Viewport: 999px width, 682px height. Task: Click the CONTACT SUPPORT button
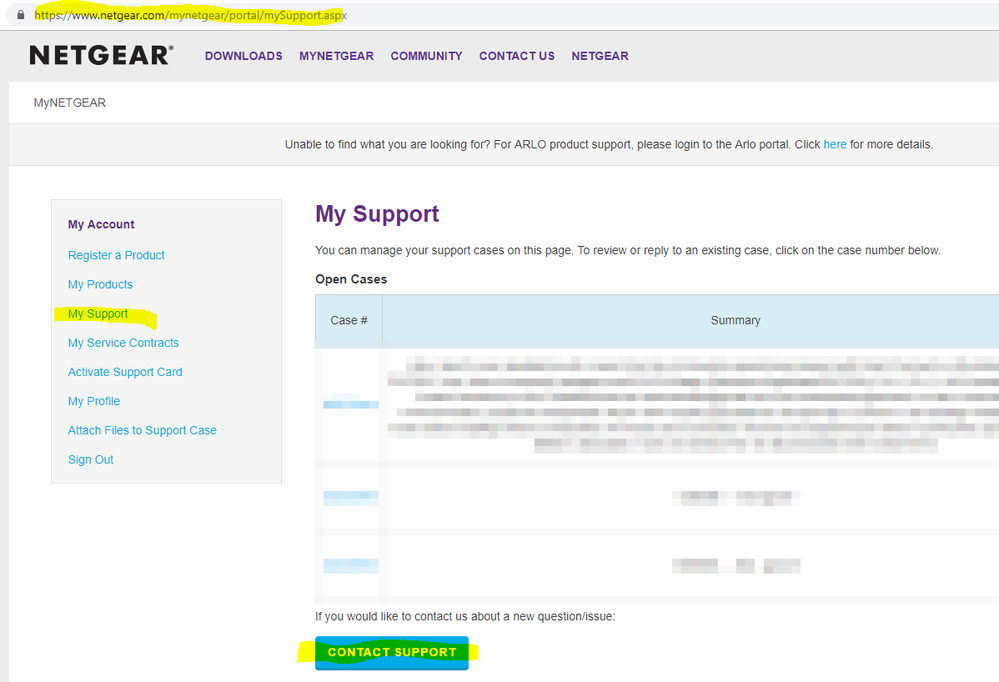point(392,653)
